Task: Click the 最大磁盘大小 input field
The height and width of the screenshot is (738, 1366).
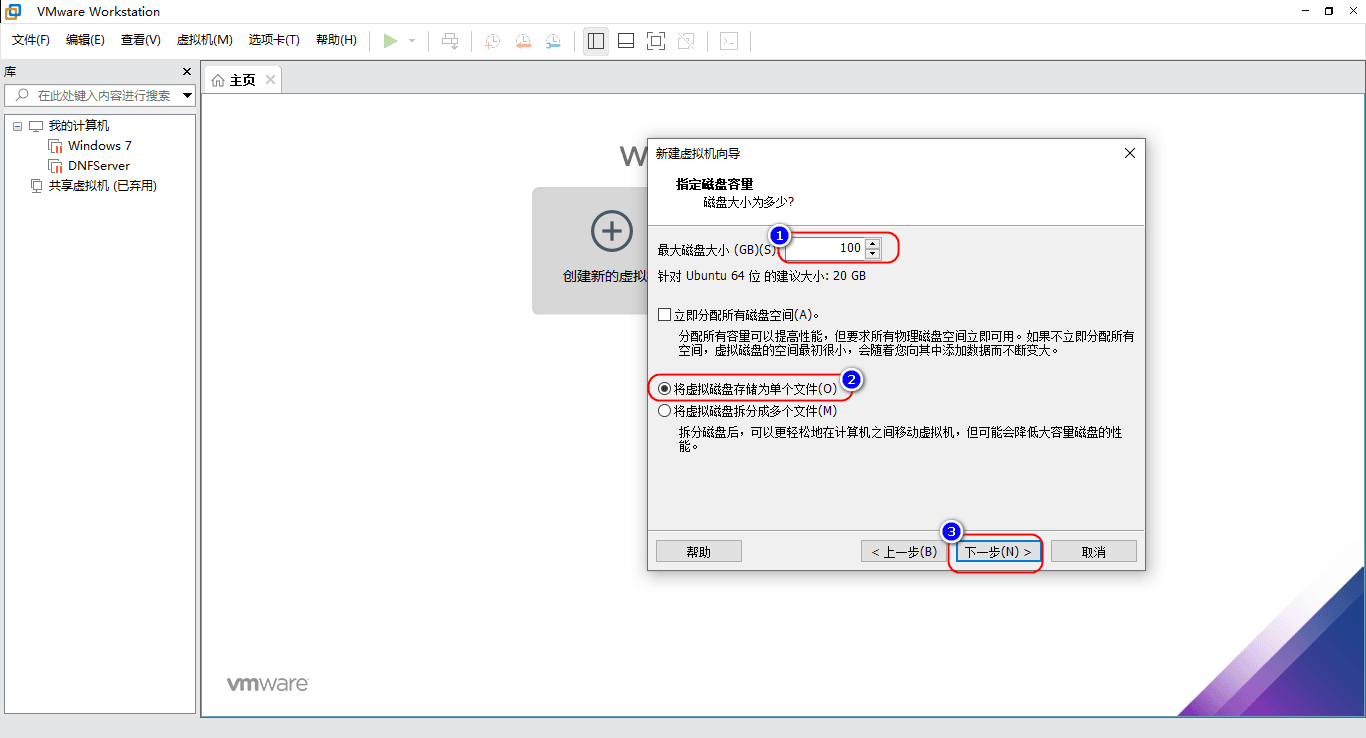Action: click(x=825, y=248)
